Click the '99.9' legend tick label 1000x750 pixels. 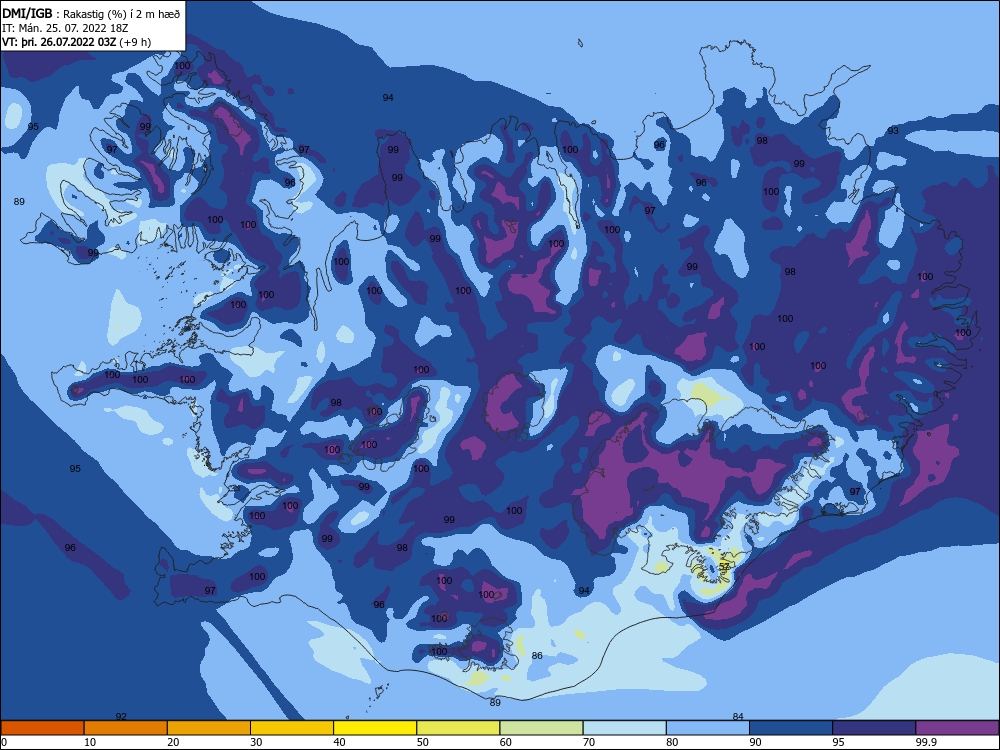[926, 742]
